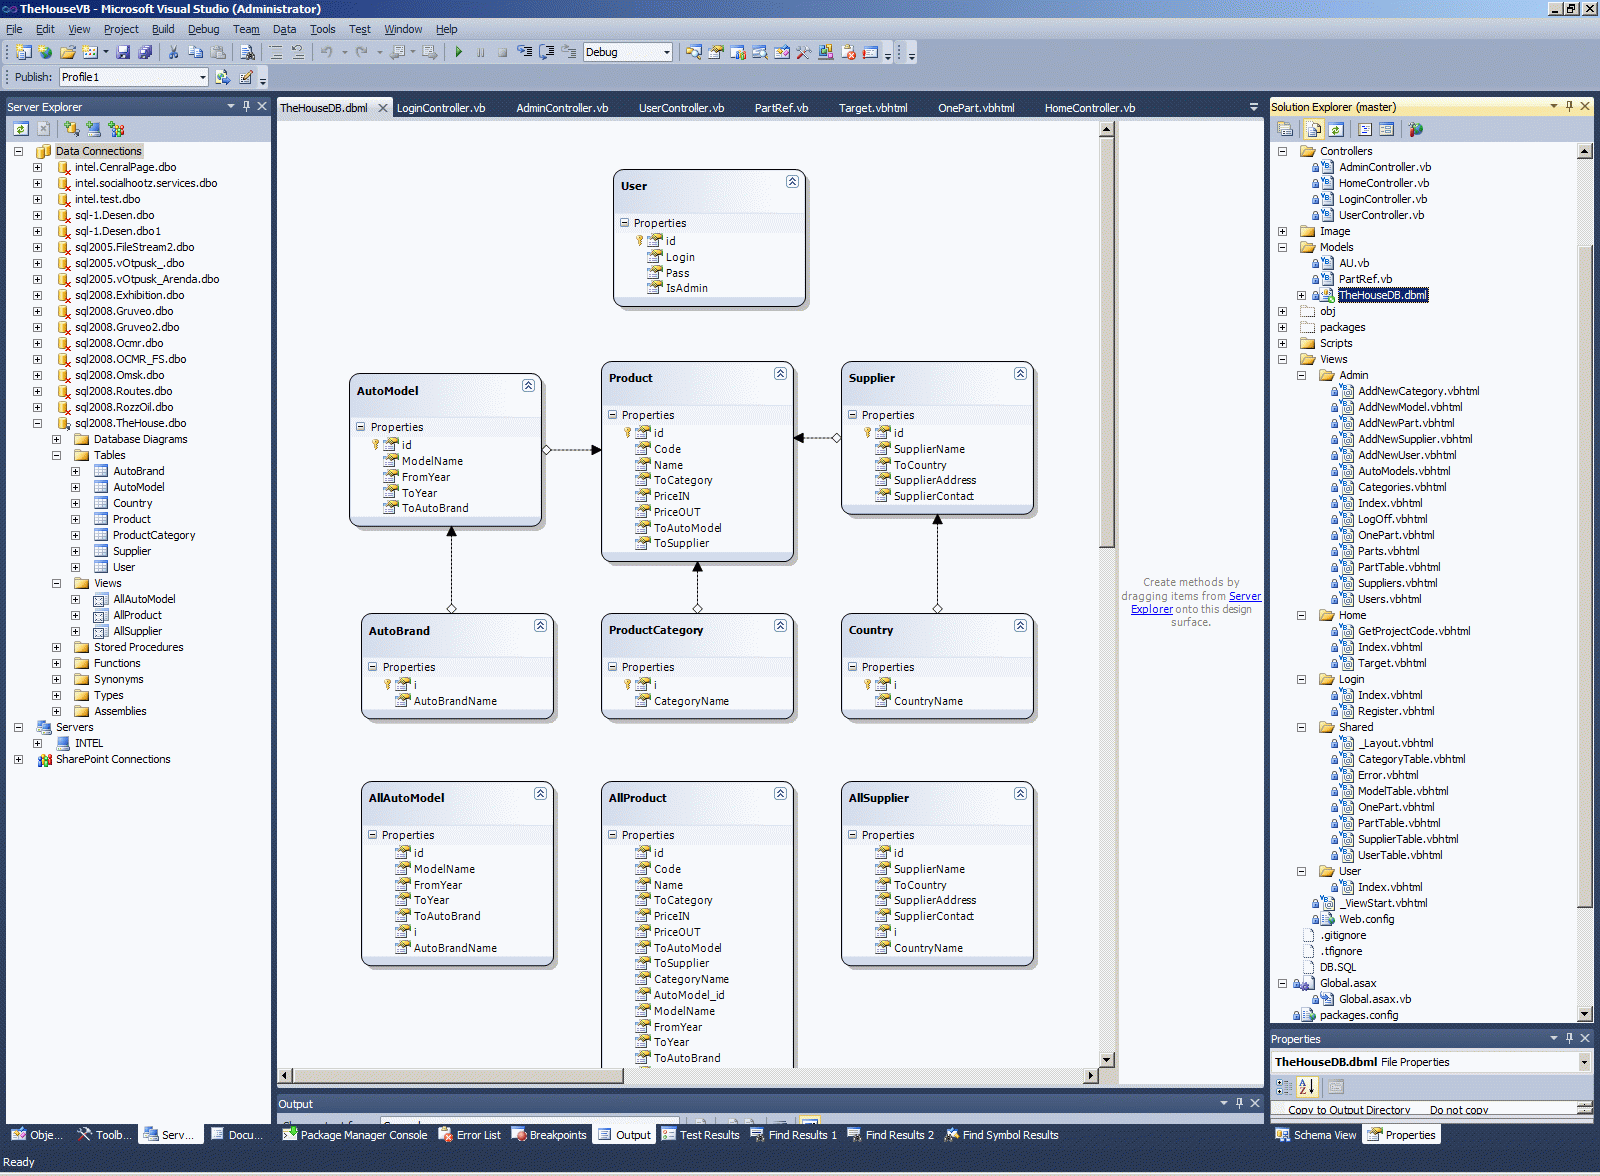Click the Copy icon in the toolbar
This screenshot has height=1176, width=1600.
195,52
